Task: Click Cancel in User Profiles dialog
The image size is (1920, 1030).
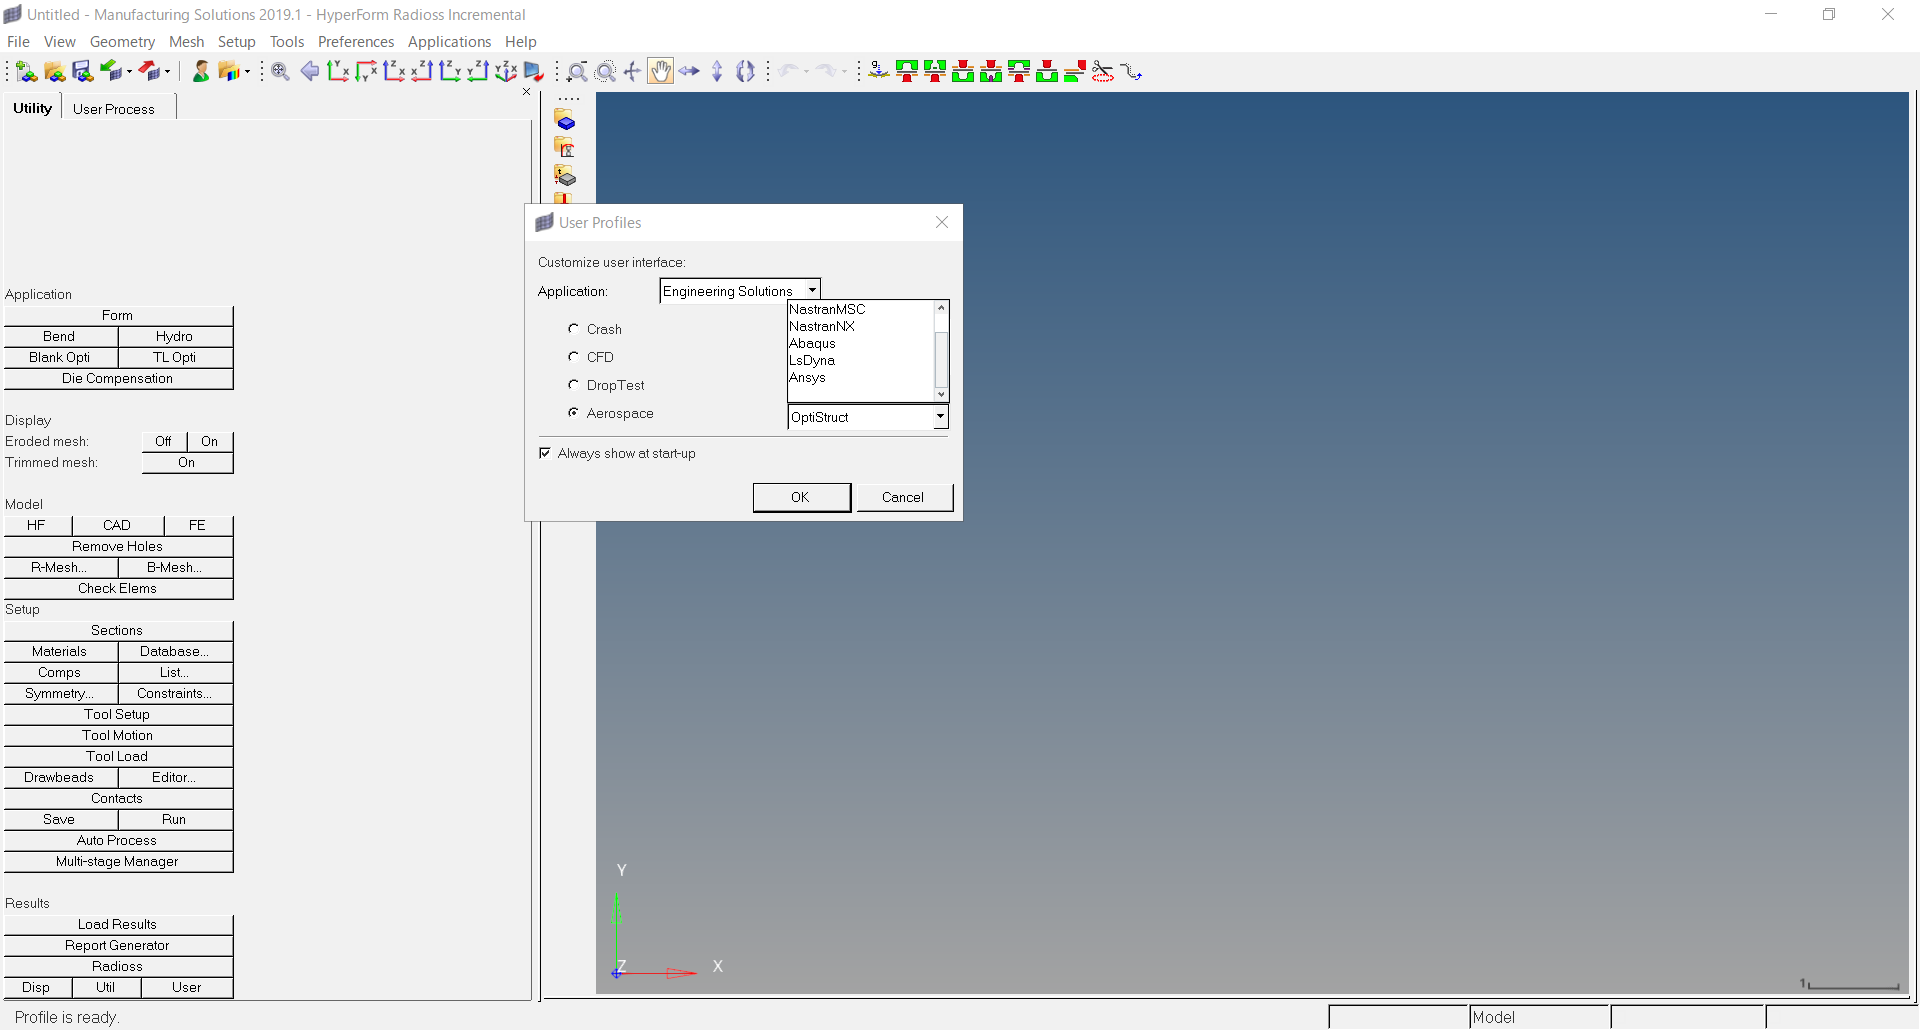Action: click(x=904, y=497)
